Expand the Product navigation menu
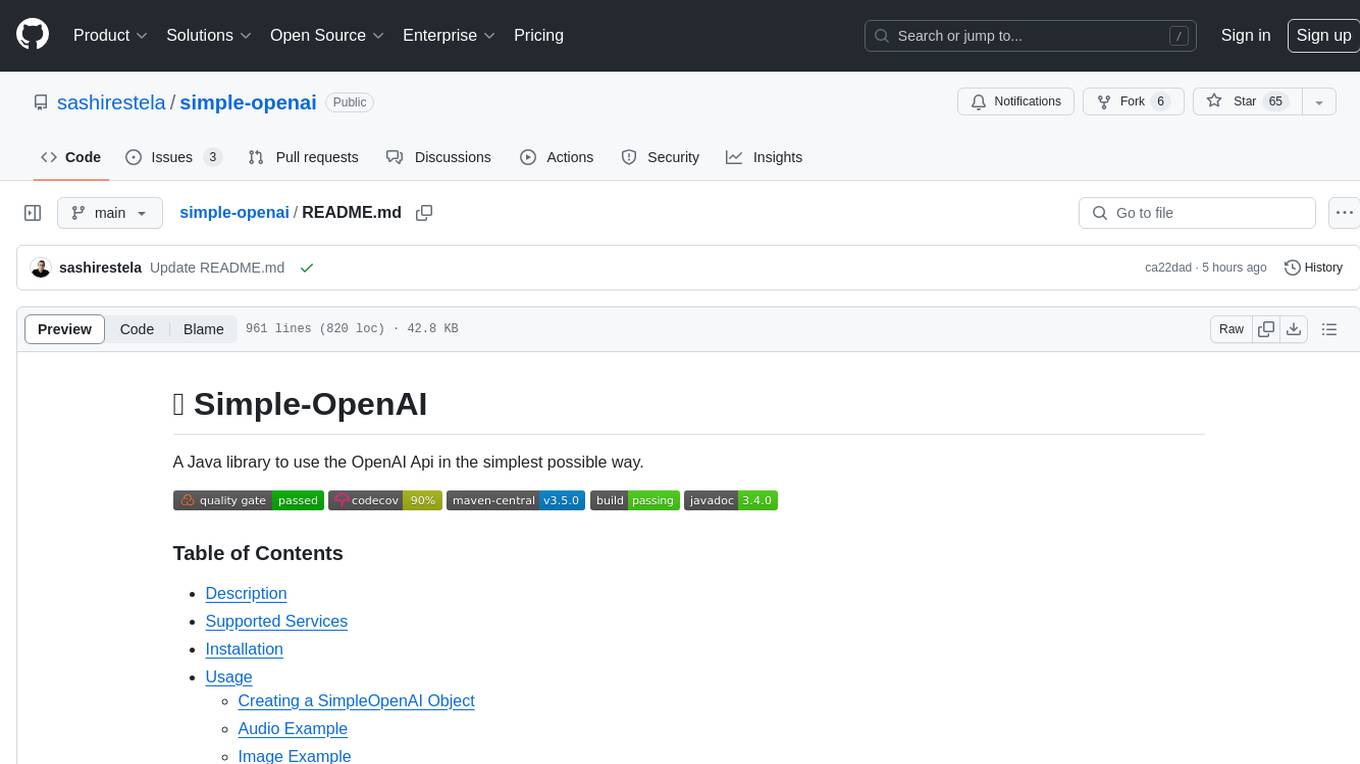 110,35
